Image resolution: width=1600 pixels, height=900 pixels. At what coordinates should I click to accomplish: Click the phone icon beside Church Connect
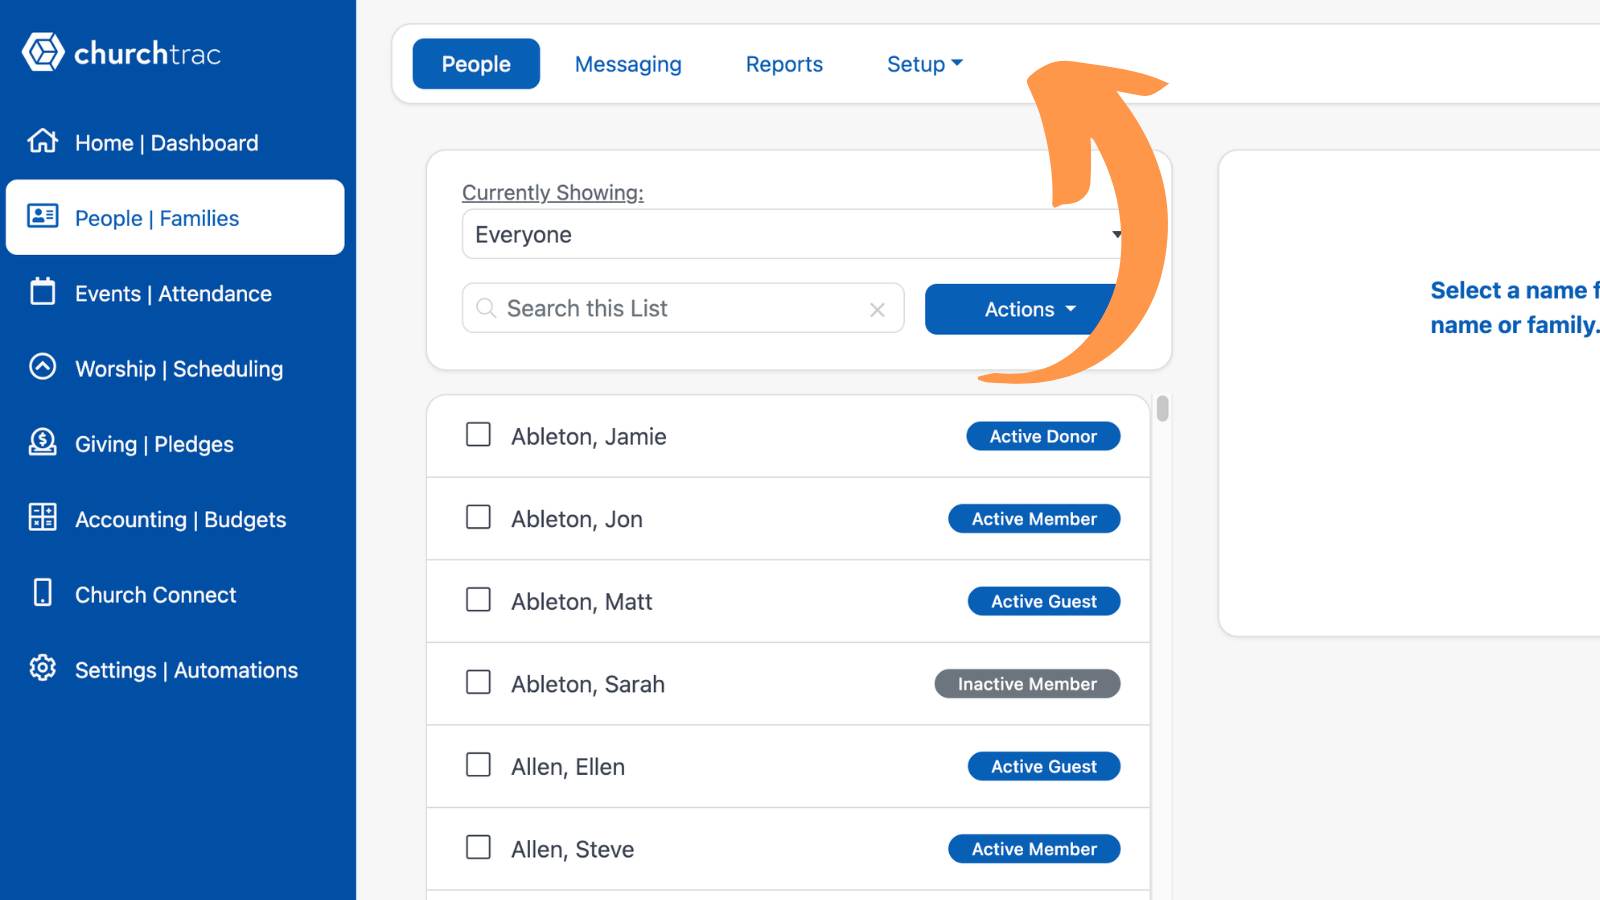(42, 593)
